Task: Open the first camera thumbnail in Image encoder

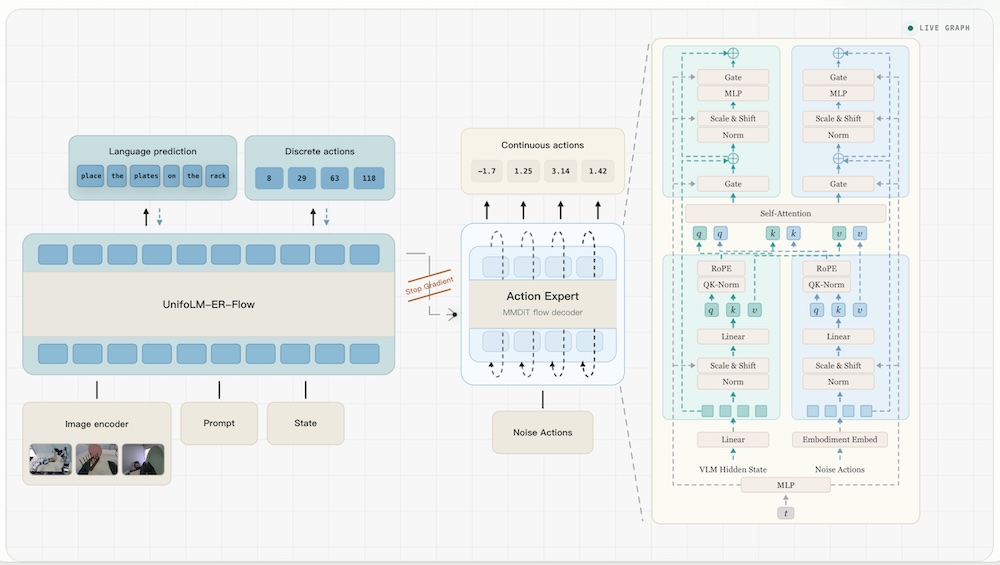Action: pyautogui.click(x=50, y=459)
